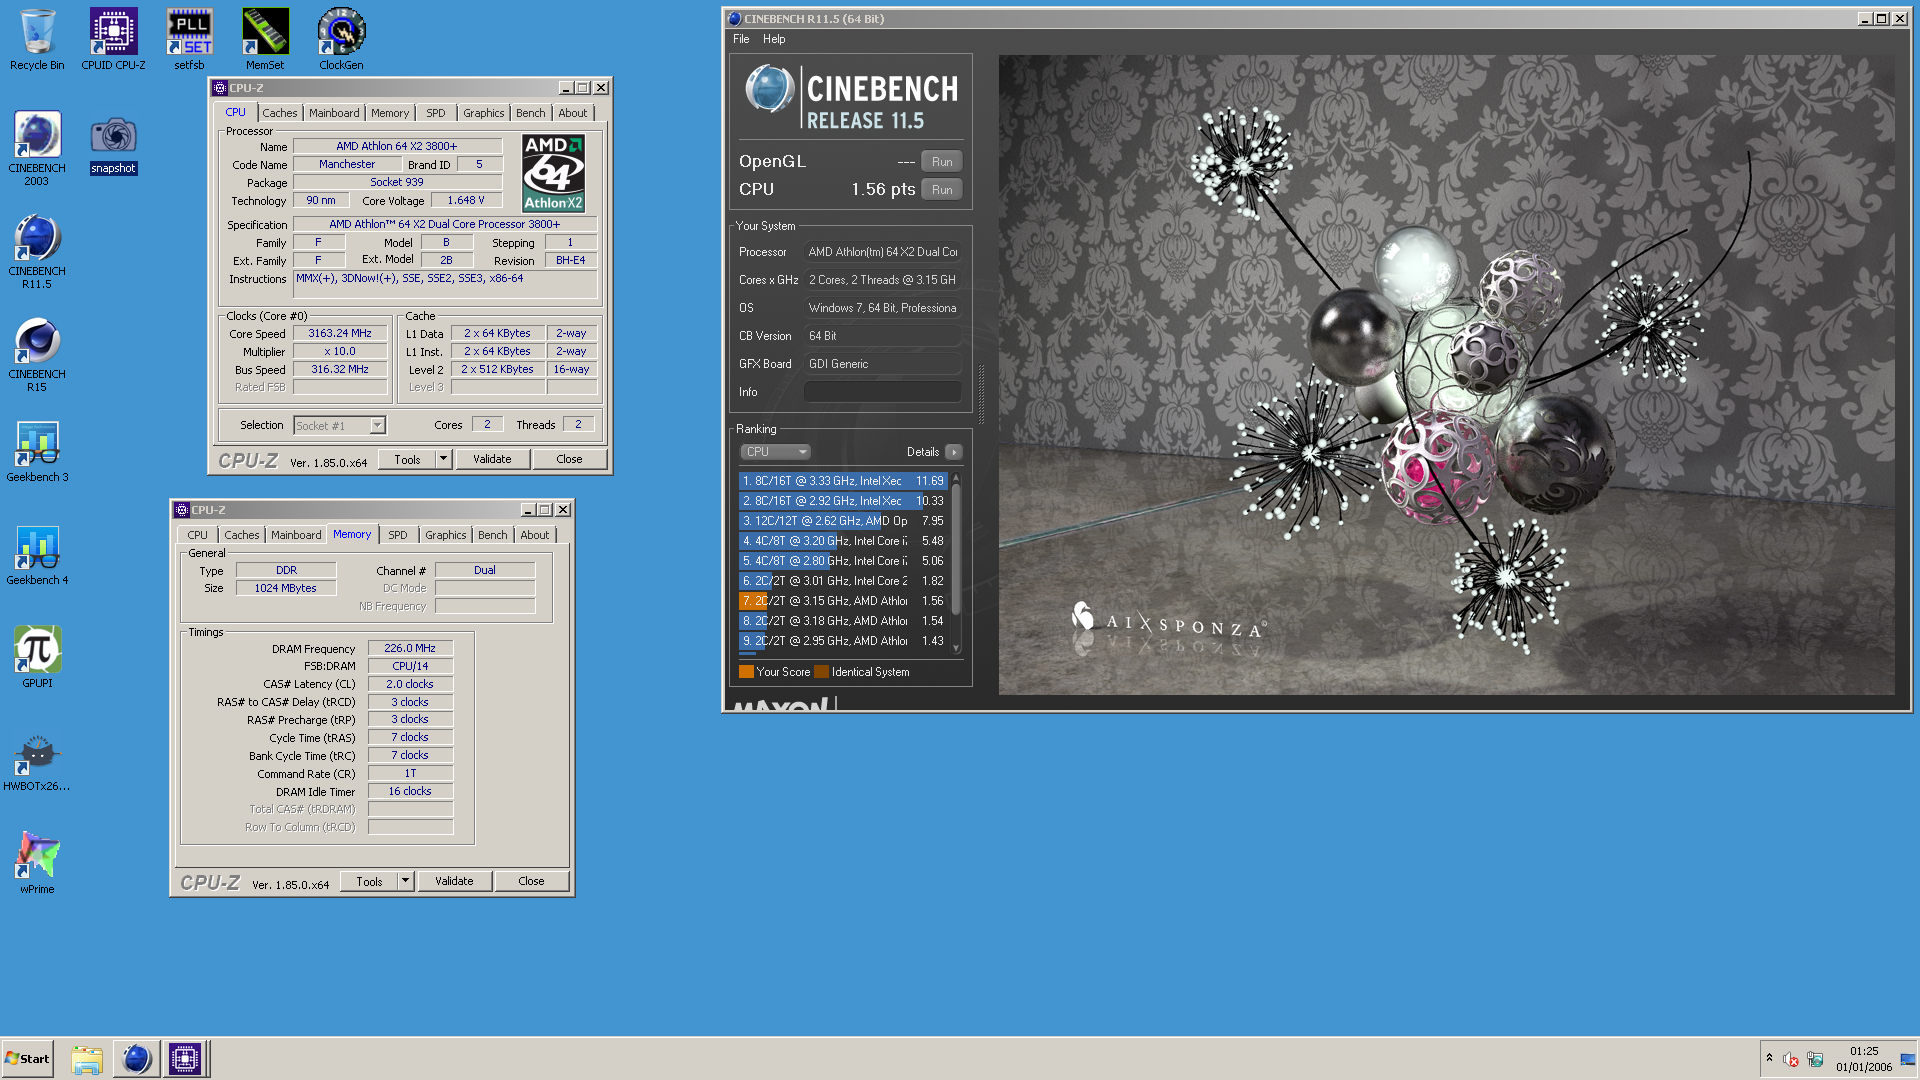Select CINEBENCH 2003 desktop icon
The width and height of the screenshot is (1920, 1080).
37,148
